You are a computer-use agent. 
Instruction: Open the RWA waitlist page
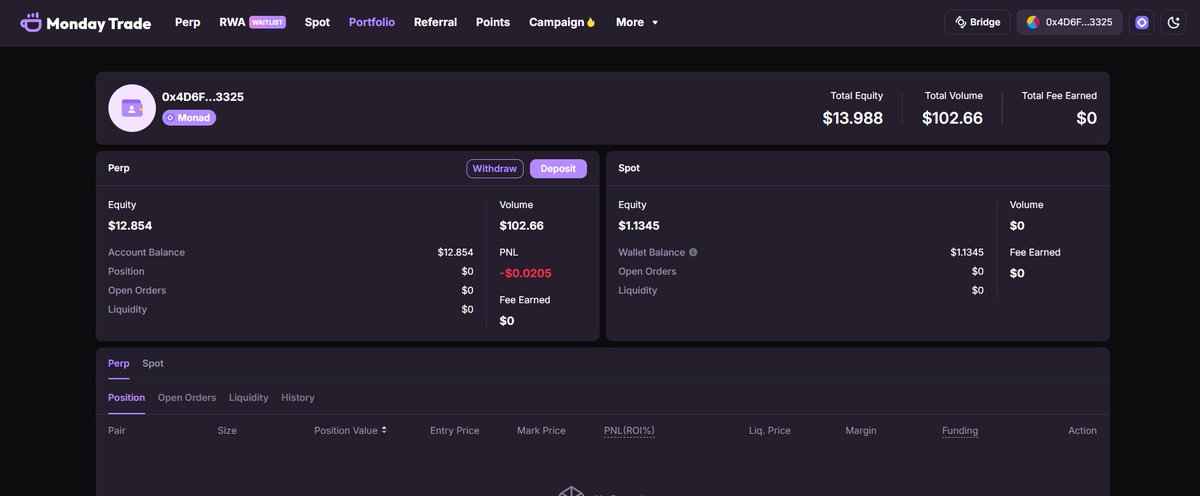click(252, 22)
